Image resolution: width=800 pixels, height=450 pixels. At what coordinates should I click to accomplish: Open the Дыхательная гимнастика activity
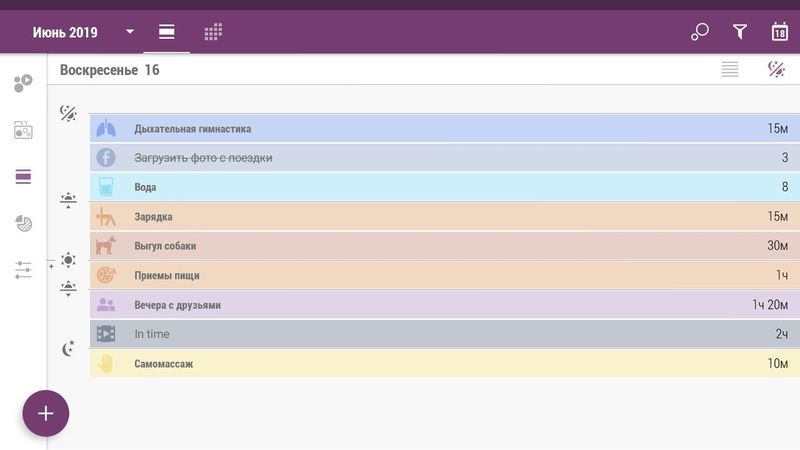point(445,129)
